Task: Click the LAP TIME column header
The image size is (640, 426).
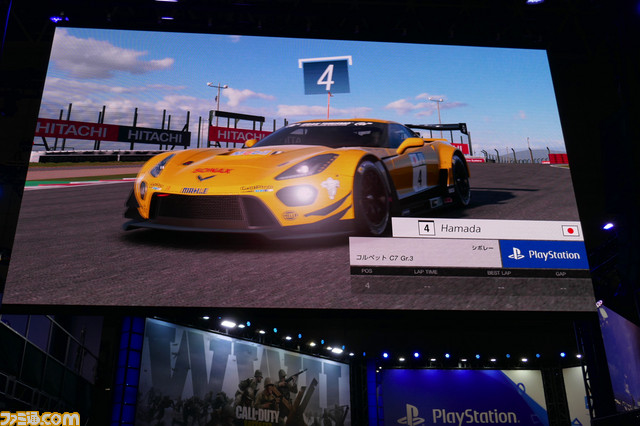Action: tap(425, 272)
